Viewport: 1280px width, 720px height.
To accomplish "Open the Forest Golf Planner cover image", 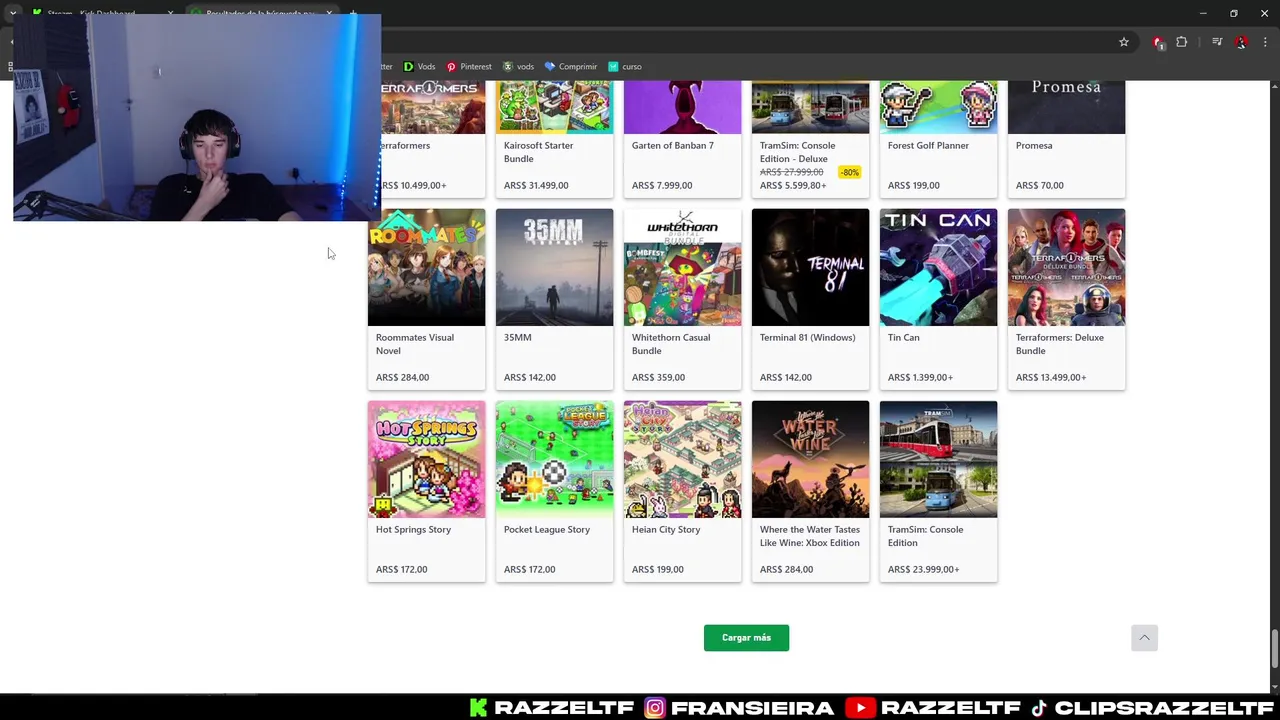I will click(x=938, y=107).
